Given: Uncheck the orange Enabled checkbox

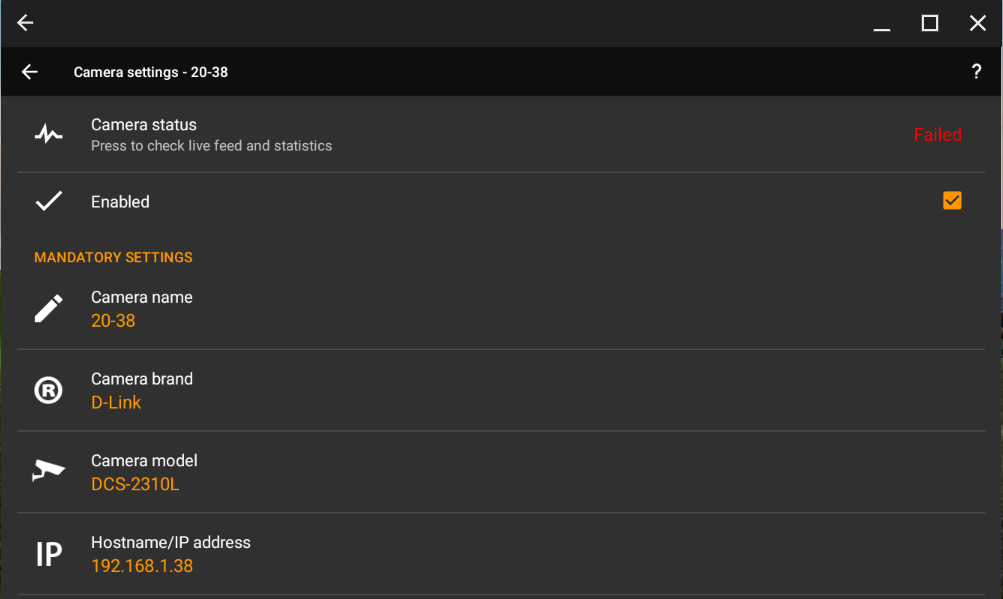Looking at the screenshot, I should point(952,200).
